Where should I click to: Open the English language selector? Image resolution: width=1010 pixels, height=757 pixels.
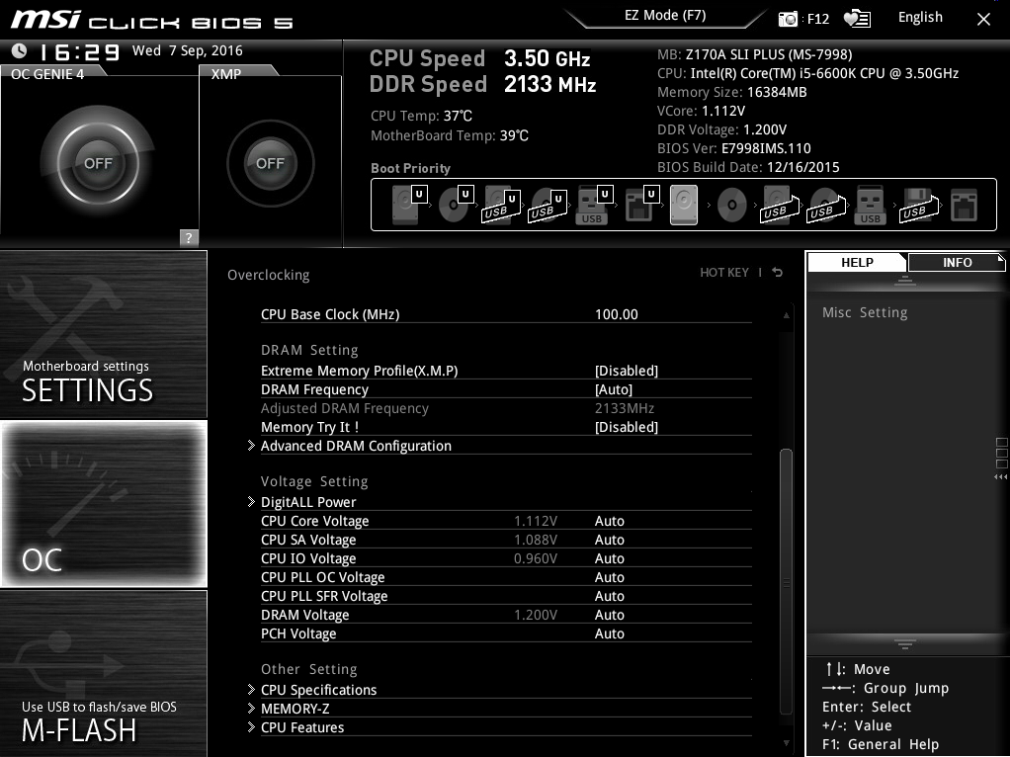[920, 17]
